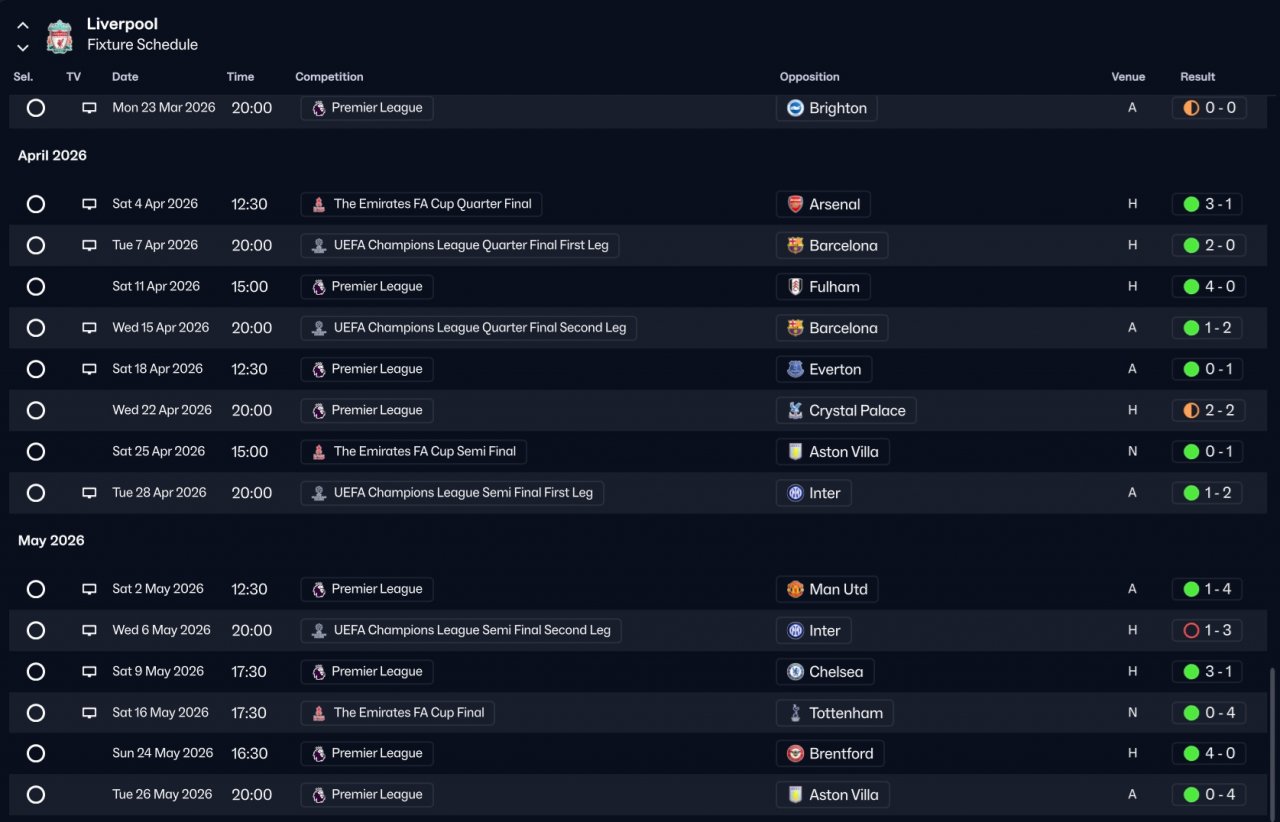Viewport: 1280px width, 822px height.
Task: Select the Everton fixture radio circle
Action: pos(36,369)
